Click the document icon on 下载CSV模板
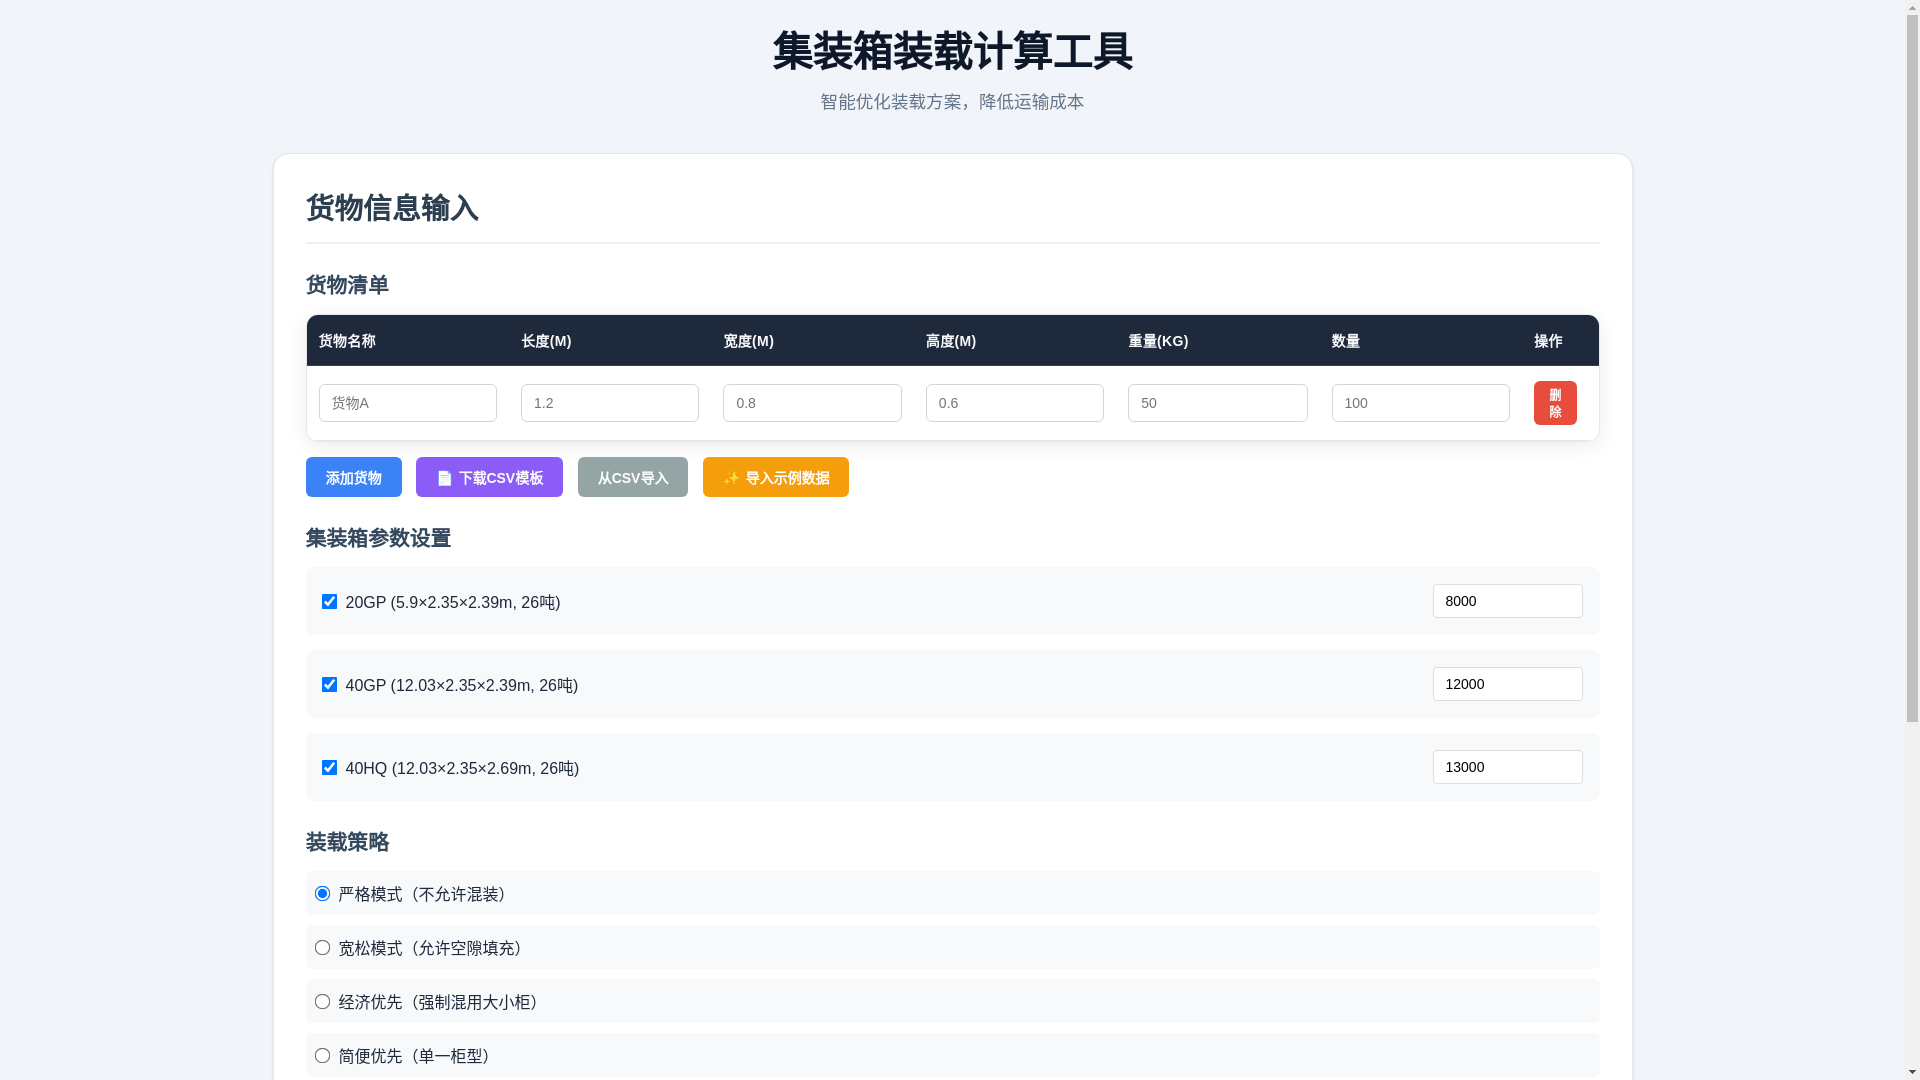 point(445,478)
